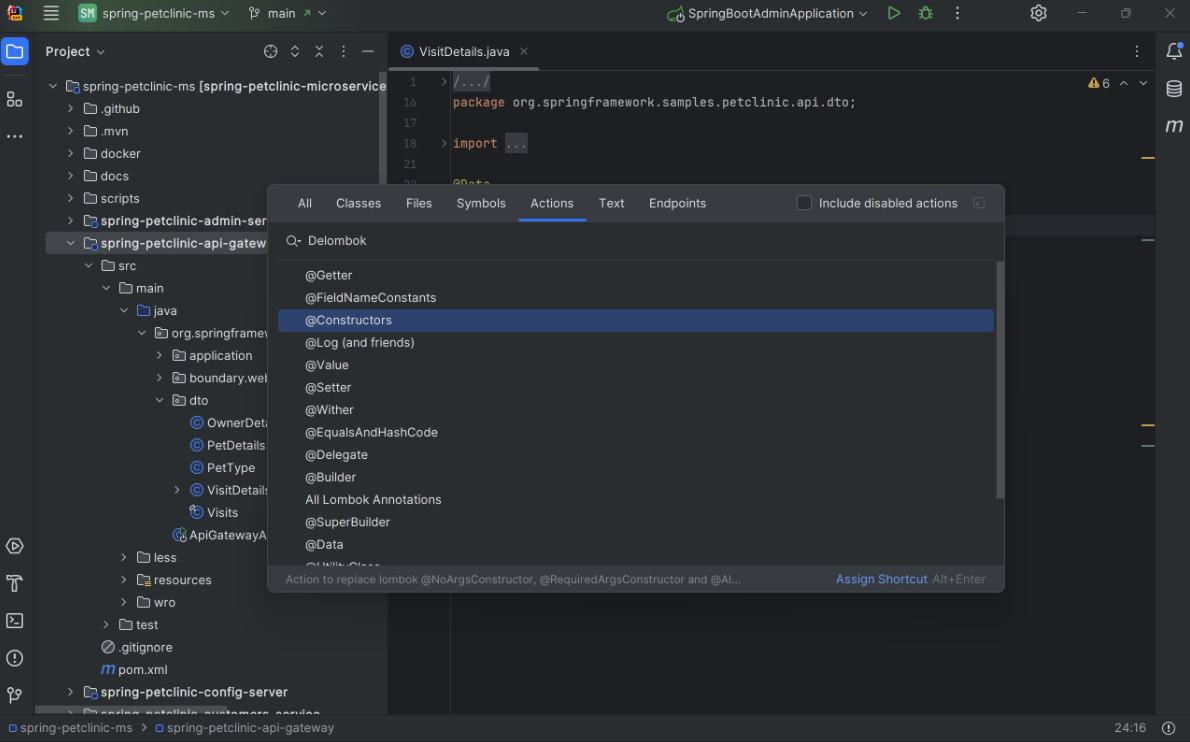Enable Include disabled actions checkbox

tap(804, 203)
